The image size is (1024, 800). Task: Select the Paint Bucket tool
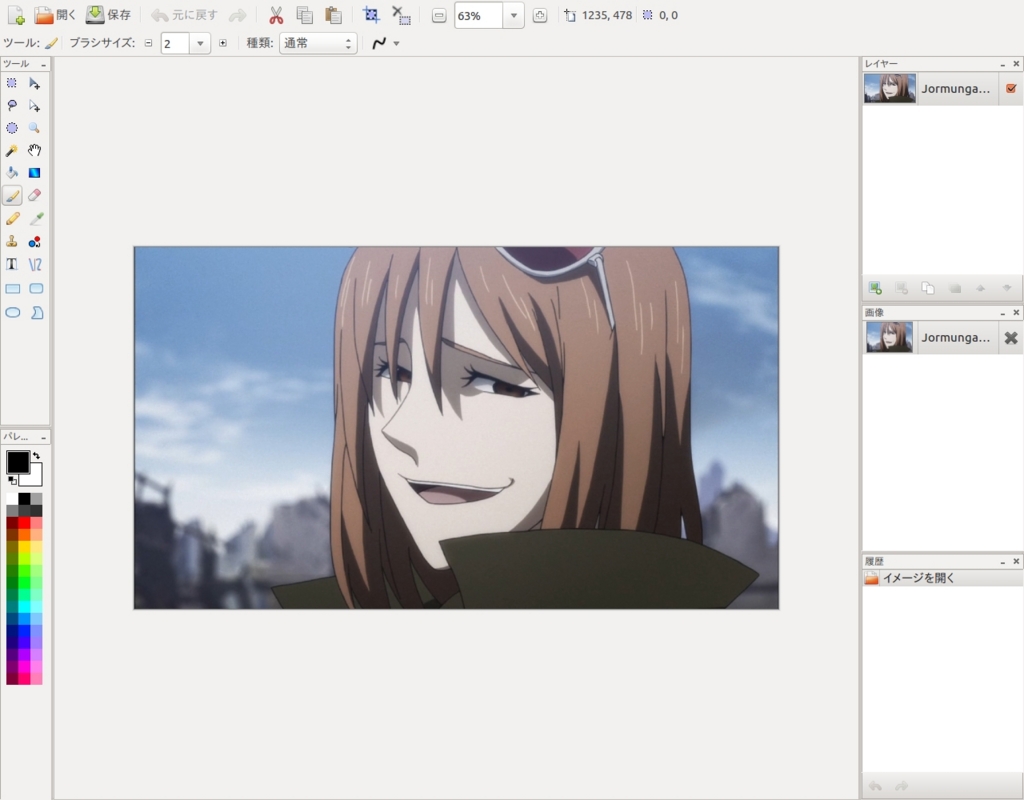[12, 173]
